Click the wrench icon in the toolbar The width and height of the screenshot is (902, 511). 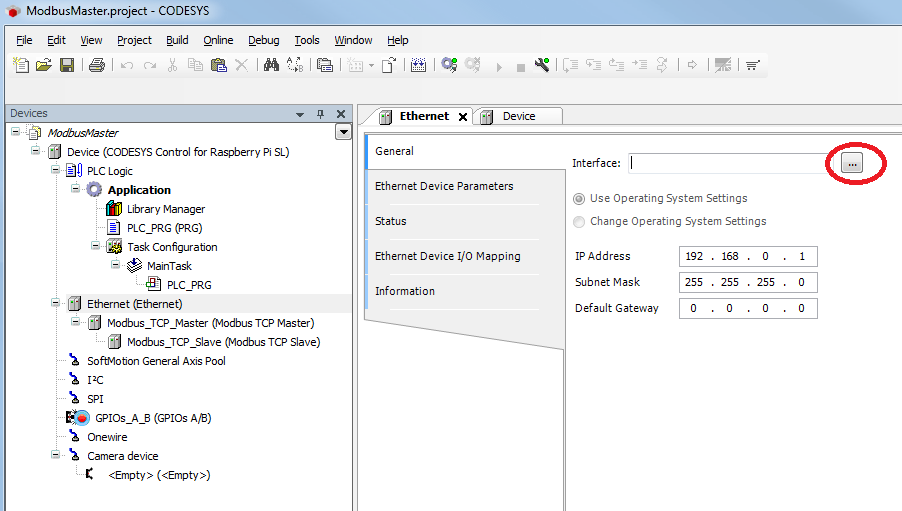[542, 66]
